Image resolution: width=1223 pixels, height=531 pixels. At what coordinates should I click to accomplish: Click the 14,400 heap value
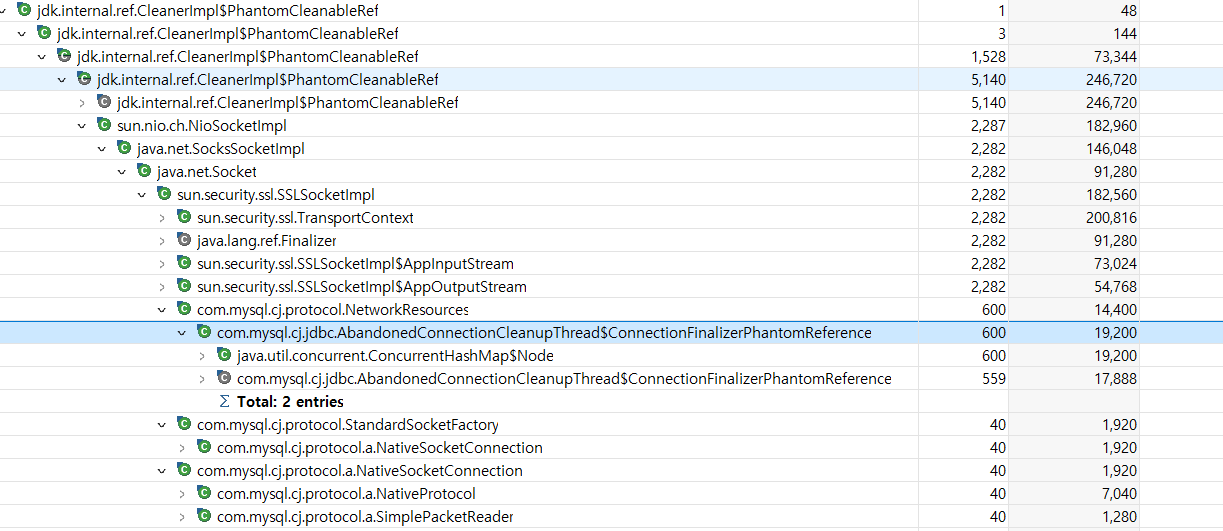click(1115, 309)
